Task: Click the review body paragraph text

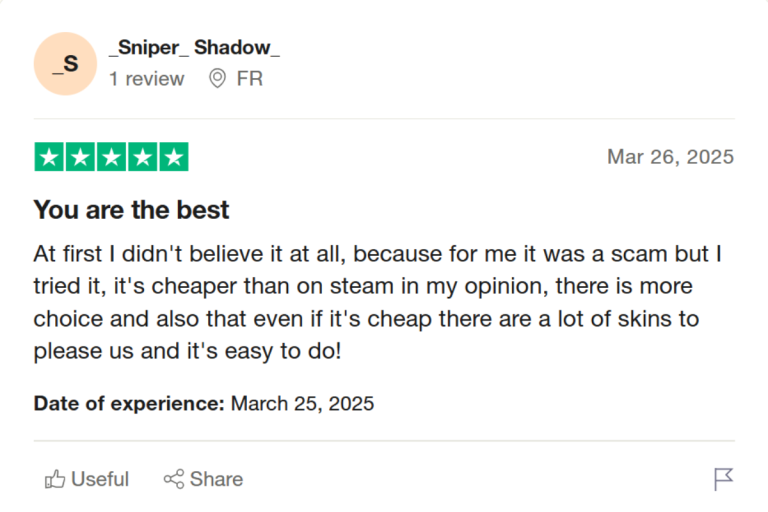Action: click(x=378, y=303)
